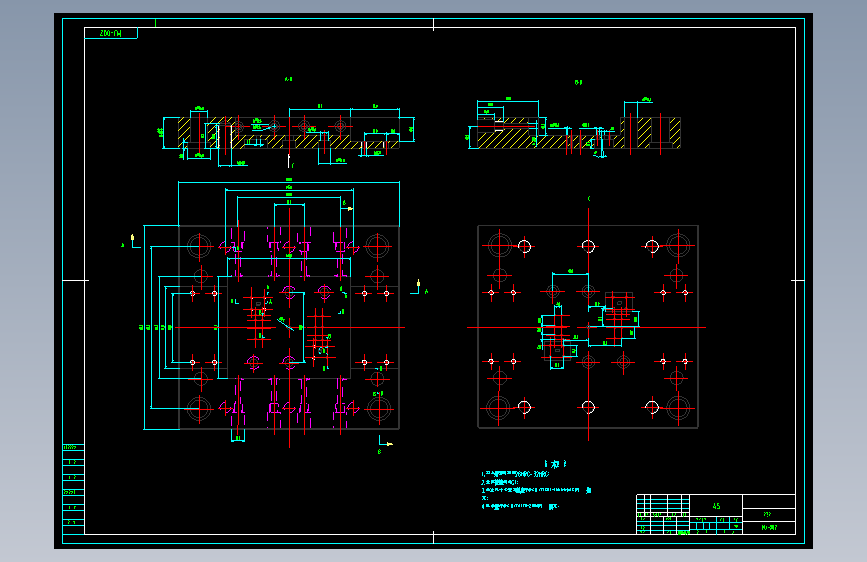Click top cell of left margin revision table
The width and height of the screenshot is (867, 562).
pos(73,447)
